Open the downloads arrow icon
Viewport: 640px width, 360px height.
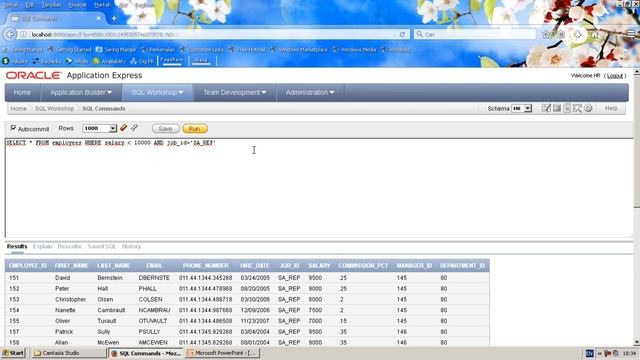pyautogui.click(x=578, y=35)
